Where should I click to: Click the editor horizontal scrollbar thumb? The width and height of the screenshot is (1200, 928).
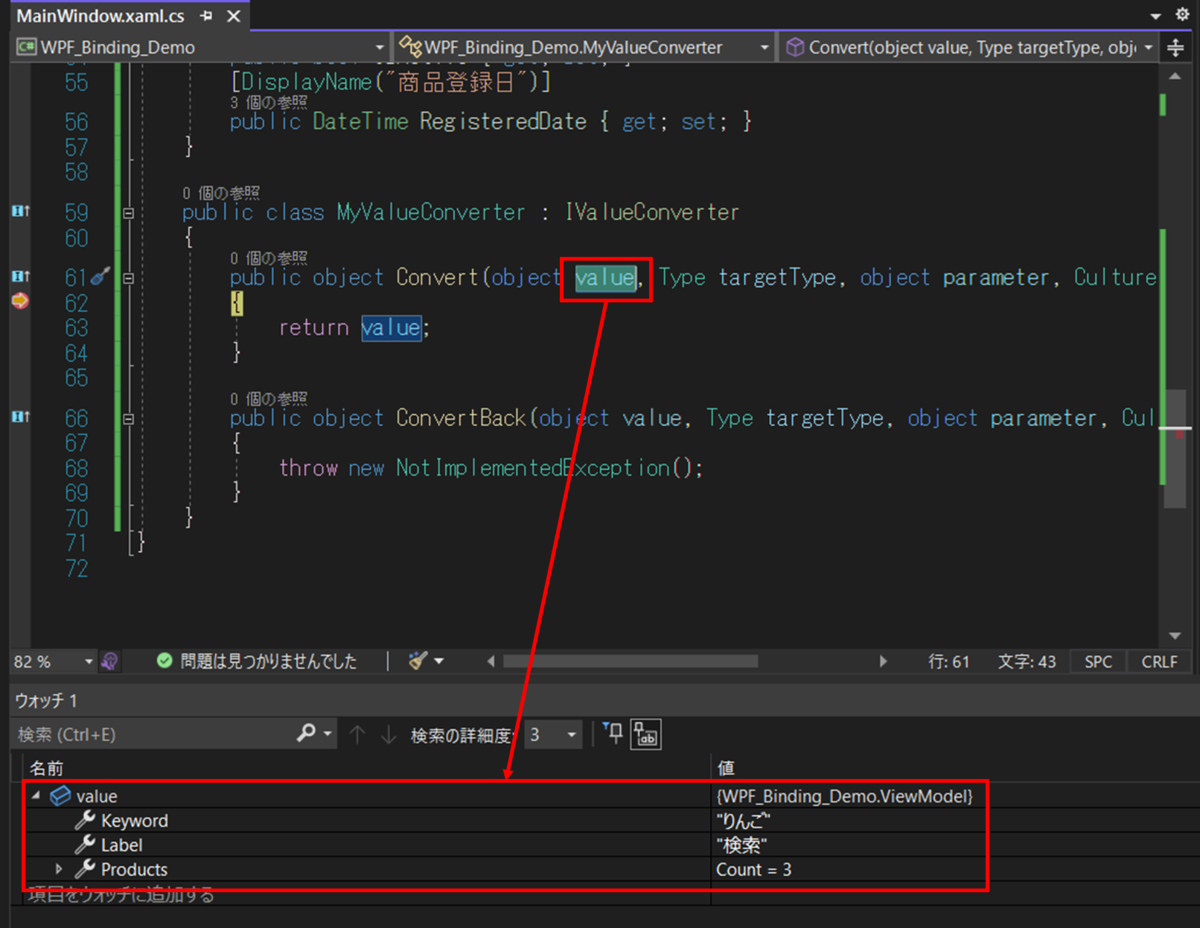630,661
